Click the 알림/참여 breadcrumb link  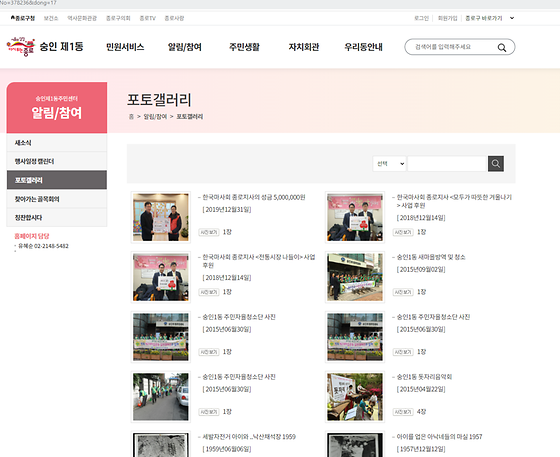coord(155,117)
